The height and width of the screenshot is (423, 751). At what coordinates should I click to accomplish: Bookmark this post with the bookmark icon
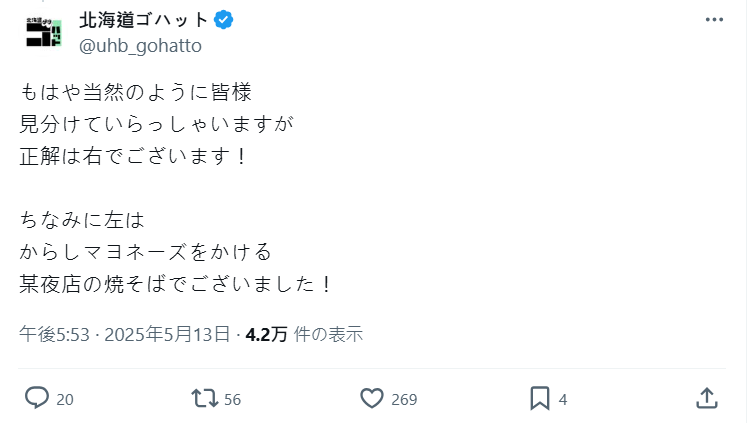click(539, 398)
